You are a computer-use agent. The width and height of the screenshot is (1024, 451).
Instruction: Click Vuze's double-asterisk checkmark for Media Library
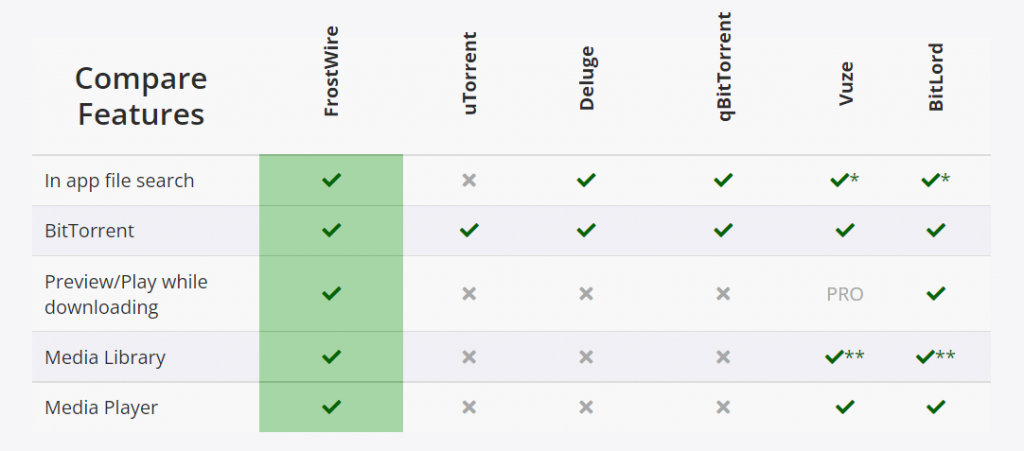[x=844, y=356]
